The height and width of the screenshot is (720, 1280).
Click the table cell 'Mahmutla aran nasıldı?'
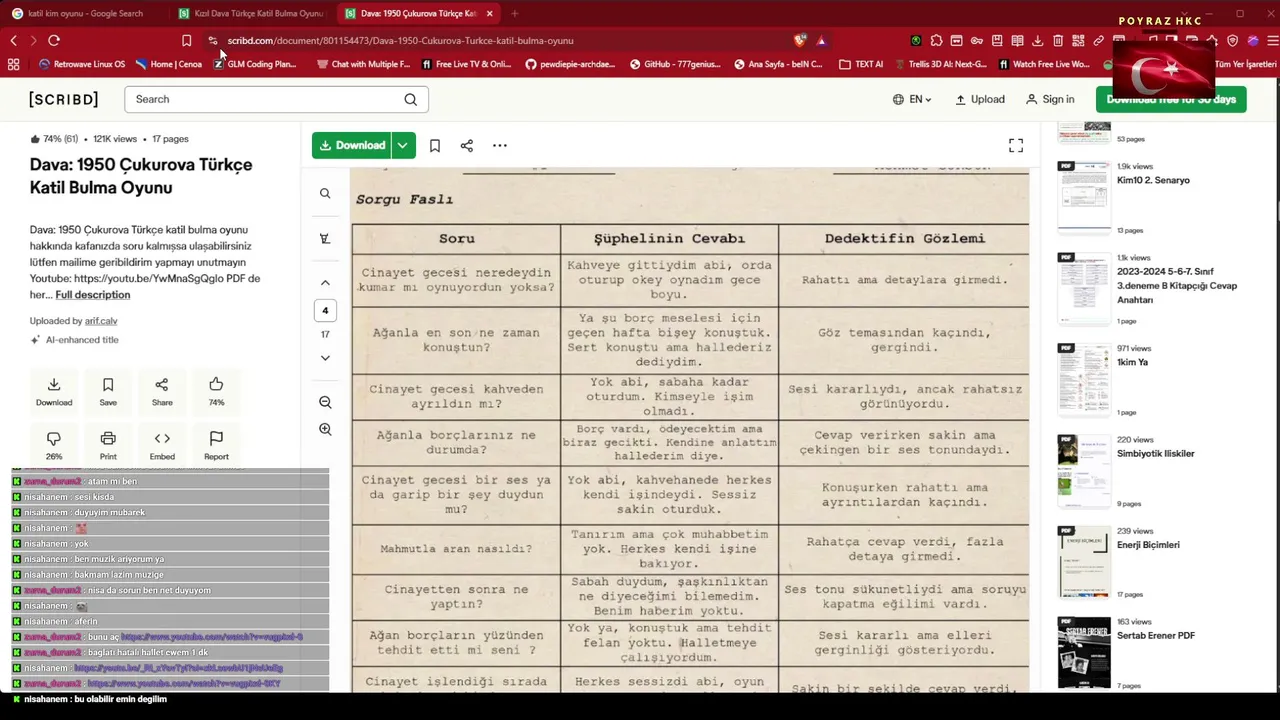pos(456,549)
